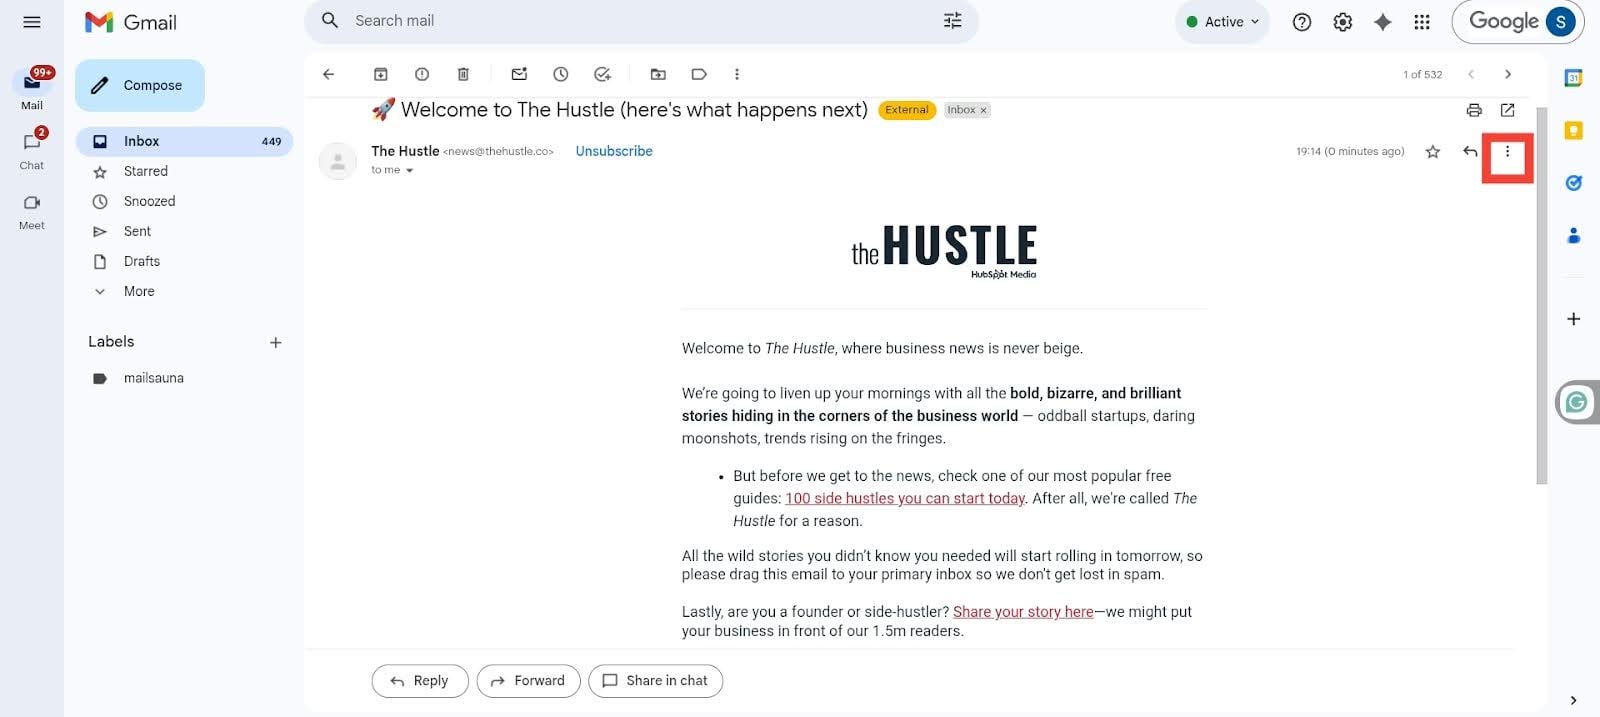Open 'Share your story here' link
The height and width of the screenshot is (717, 1600).
pos(1023,611)
